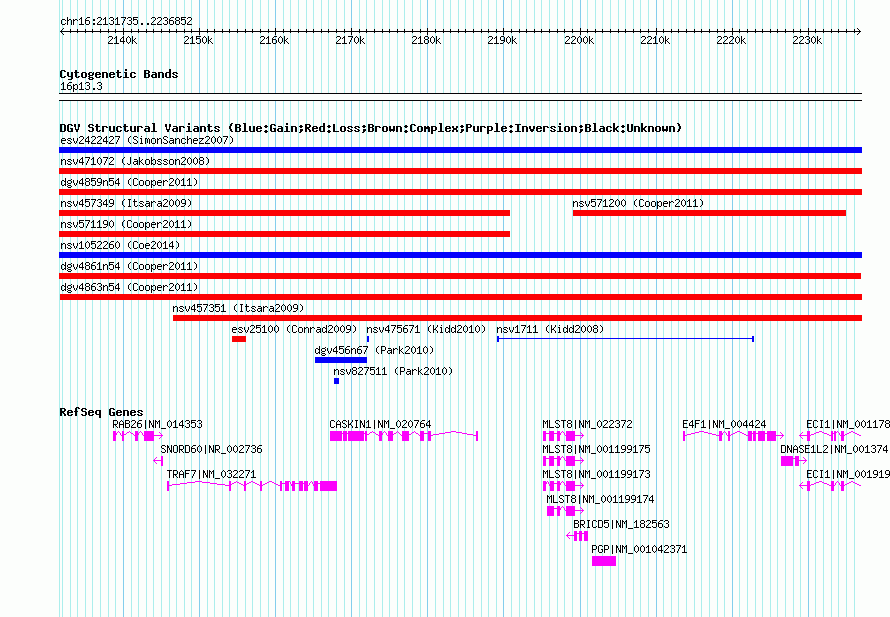Click the CASKIN1 gene structure glyph
This screenshot has height=617, width=890.
point(404,436)
